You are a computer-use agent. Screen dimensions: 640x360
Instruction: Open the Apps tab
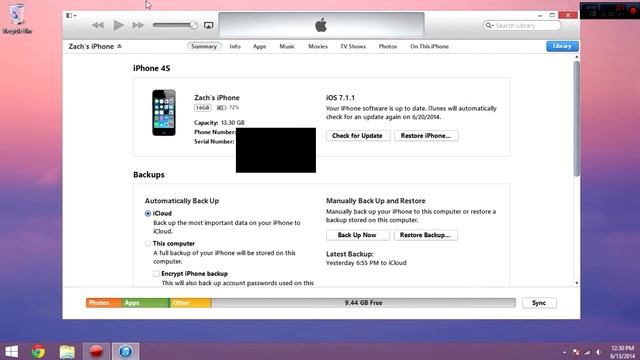pos(259,47)
